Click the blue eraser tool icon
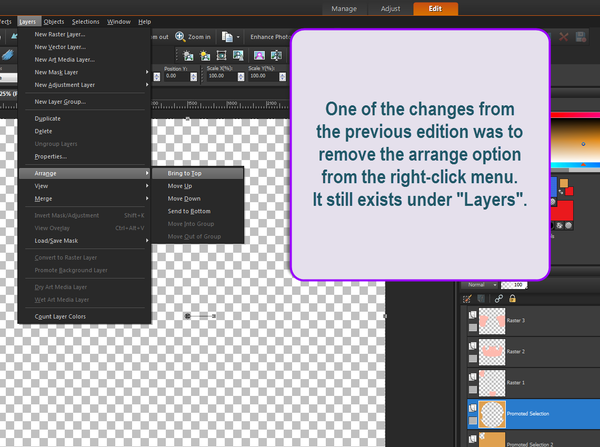600x447 pixels. pos(7,55)
